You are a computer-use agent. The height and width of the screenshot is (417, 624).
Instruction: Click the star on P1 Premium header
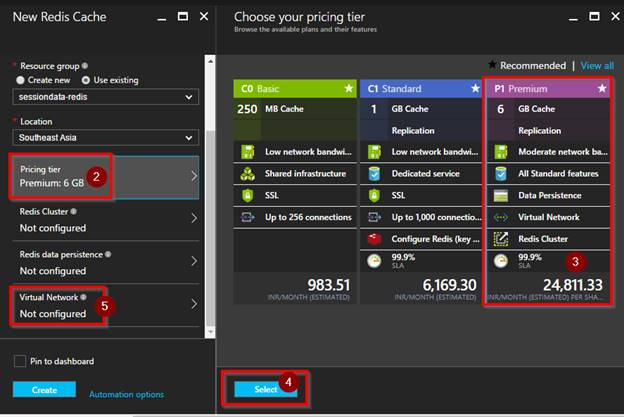602,88
